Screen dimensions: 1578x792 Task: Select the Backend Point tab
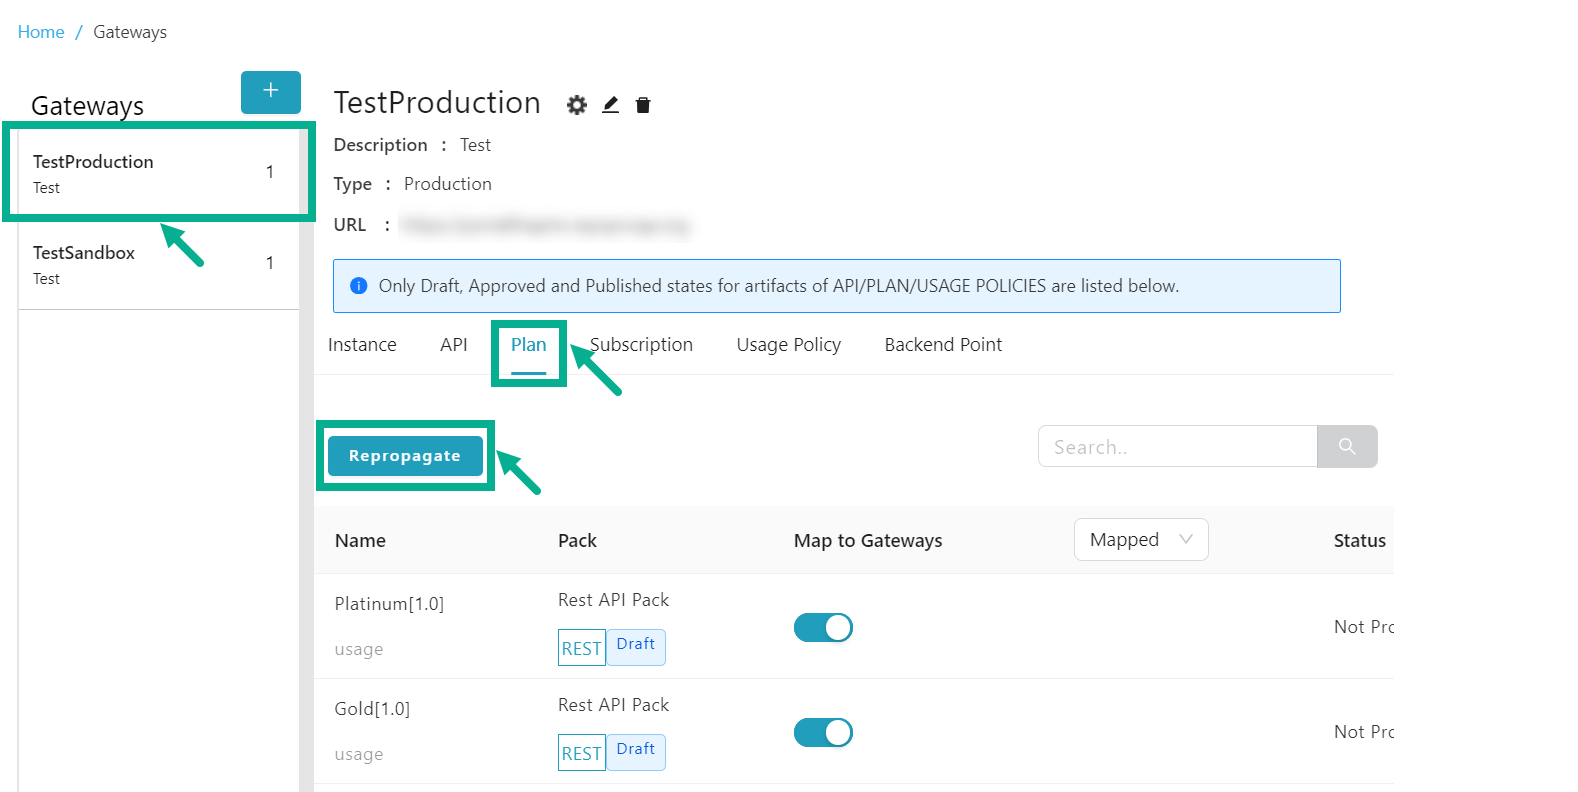click(942, 345)
